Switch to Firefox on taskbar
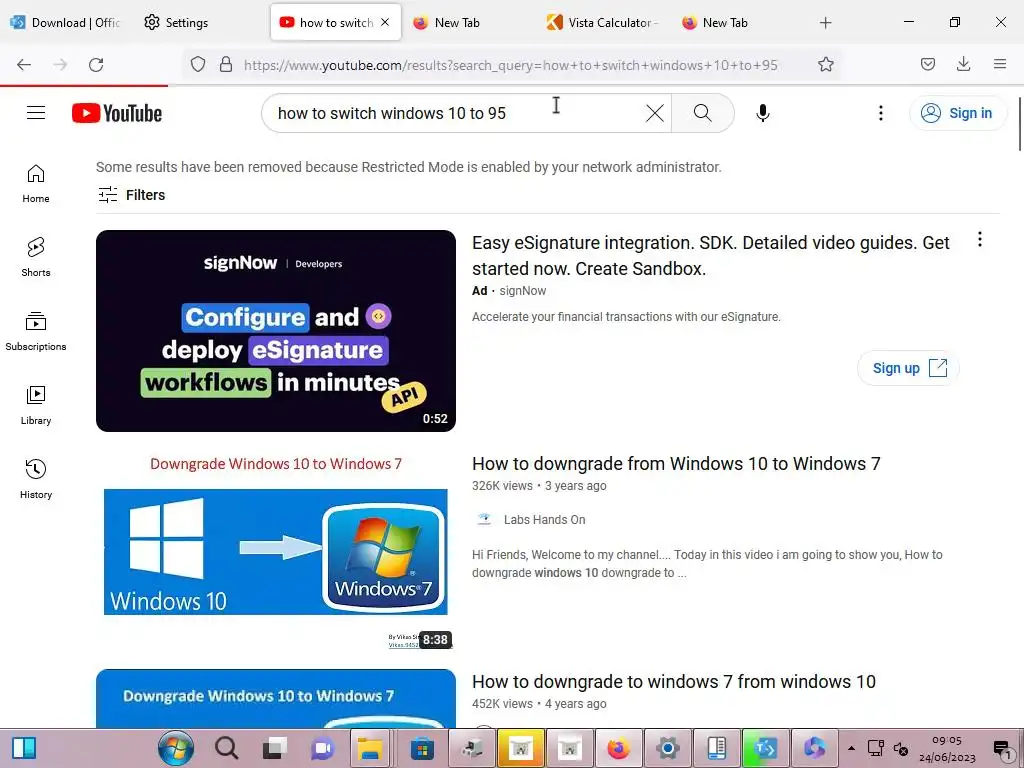 coord(618,748)
